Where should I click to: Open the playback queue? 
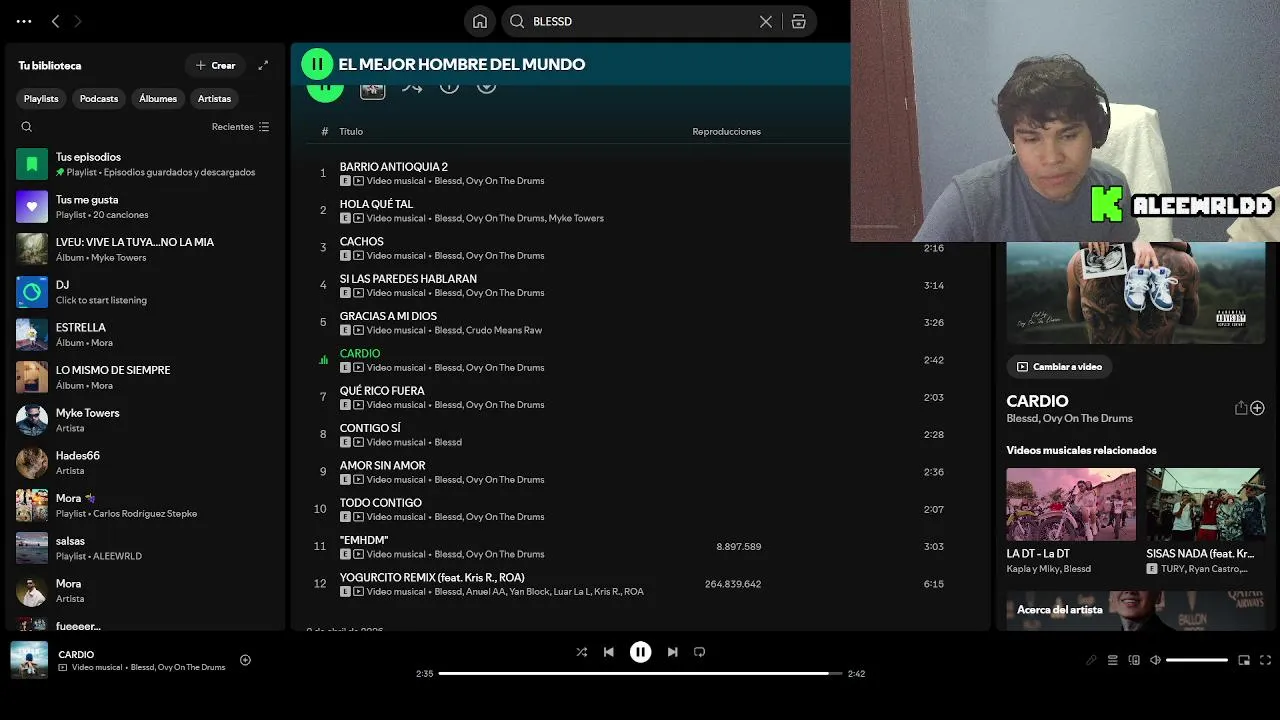(x=1112, y=660)
